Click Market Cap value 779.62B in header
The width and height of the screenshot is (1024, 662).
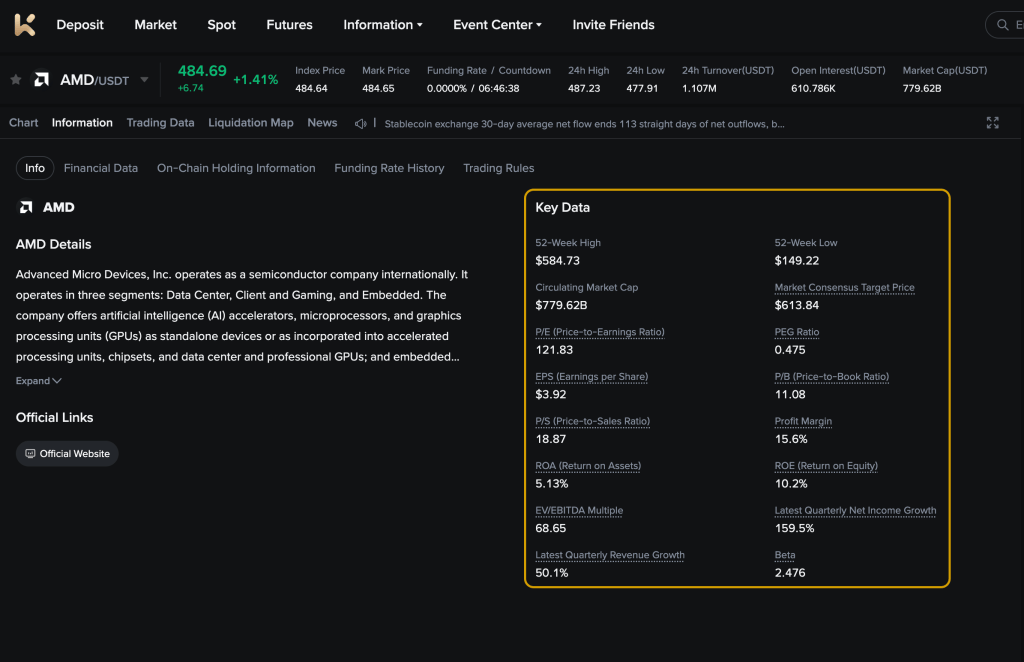tap(921, 88)
